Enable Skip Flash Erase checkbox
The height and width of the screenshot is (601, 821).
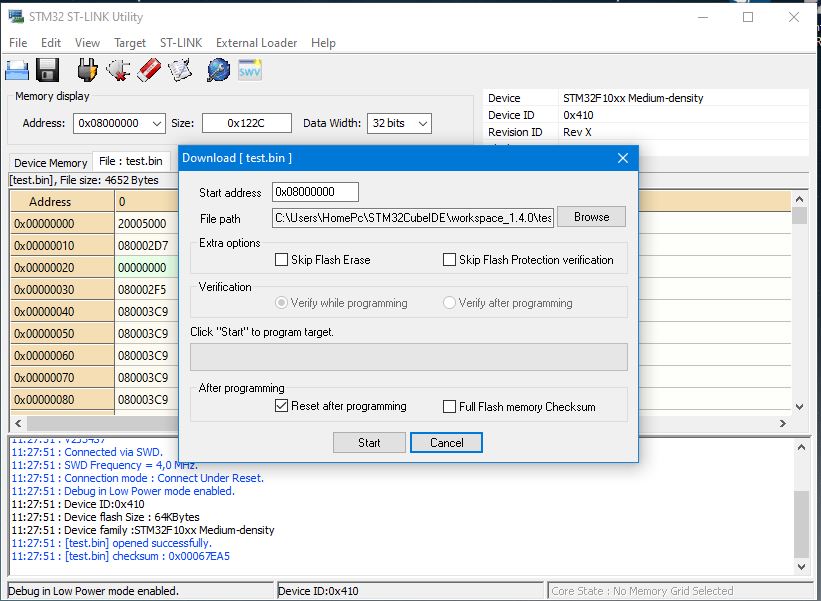coord(281,260)
